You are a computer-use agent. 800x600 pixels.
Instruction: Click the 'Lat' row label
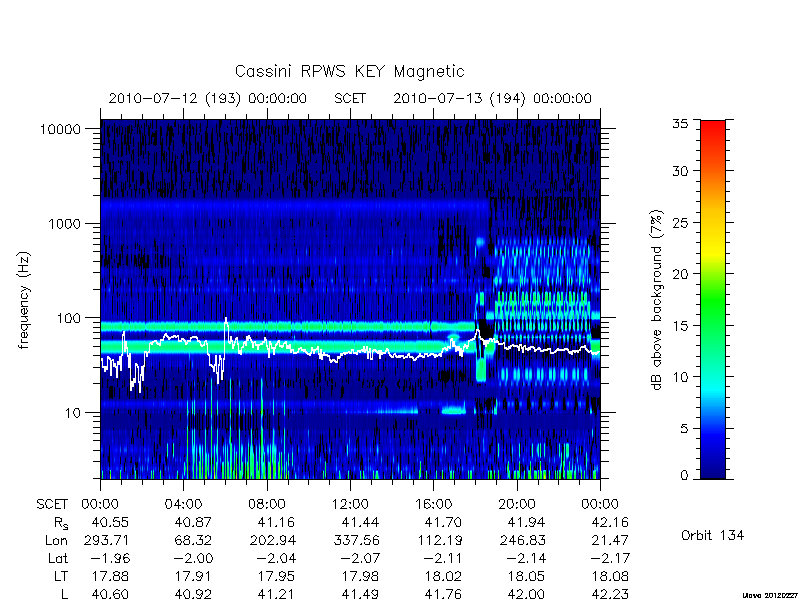[x=58, y=559]
